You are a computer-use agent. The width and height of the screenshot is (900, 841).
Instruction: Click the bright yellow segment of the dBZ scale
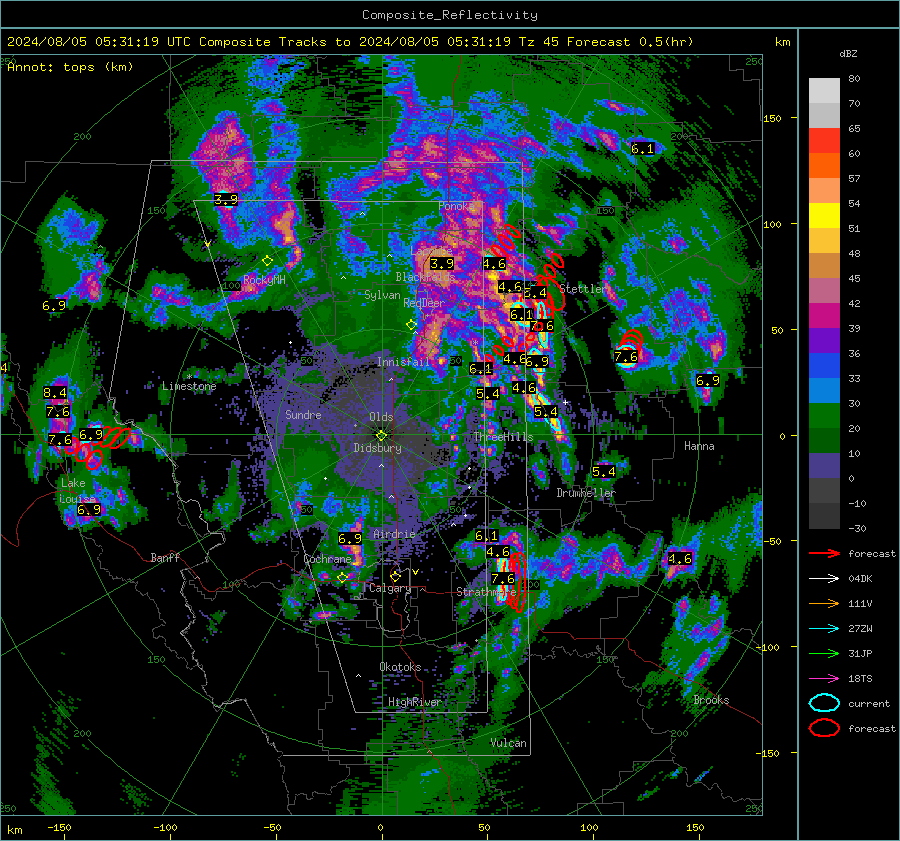824,216
